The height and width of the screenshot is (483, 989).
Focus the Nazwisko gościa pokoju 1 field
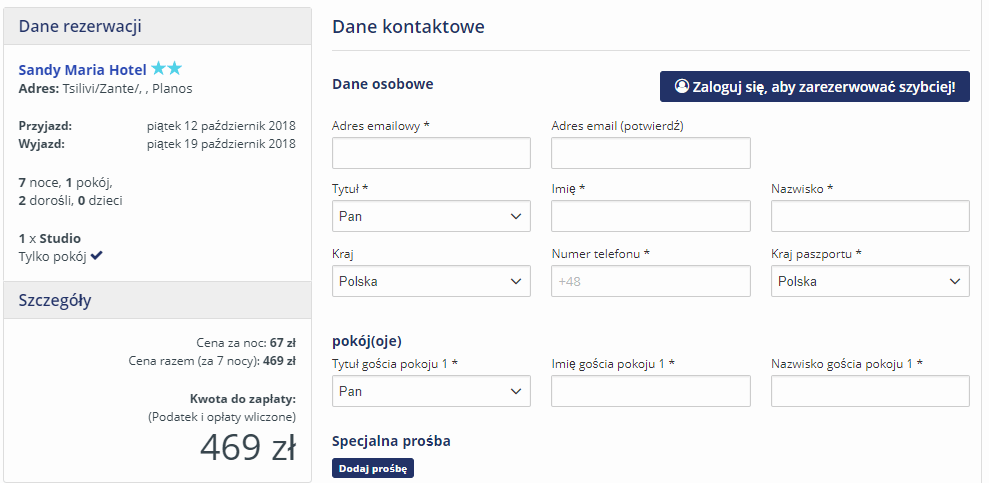[x=870, y=391]
